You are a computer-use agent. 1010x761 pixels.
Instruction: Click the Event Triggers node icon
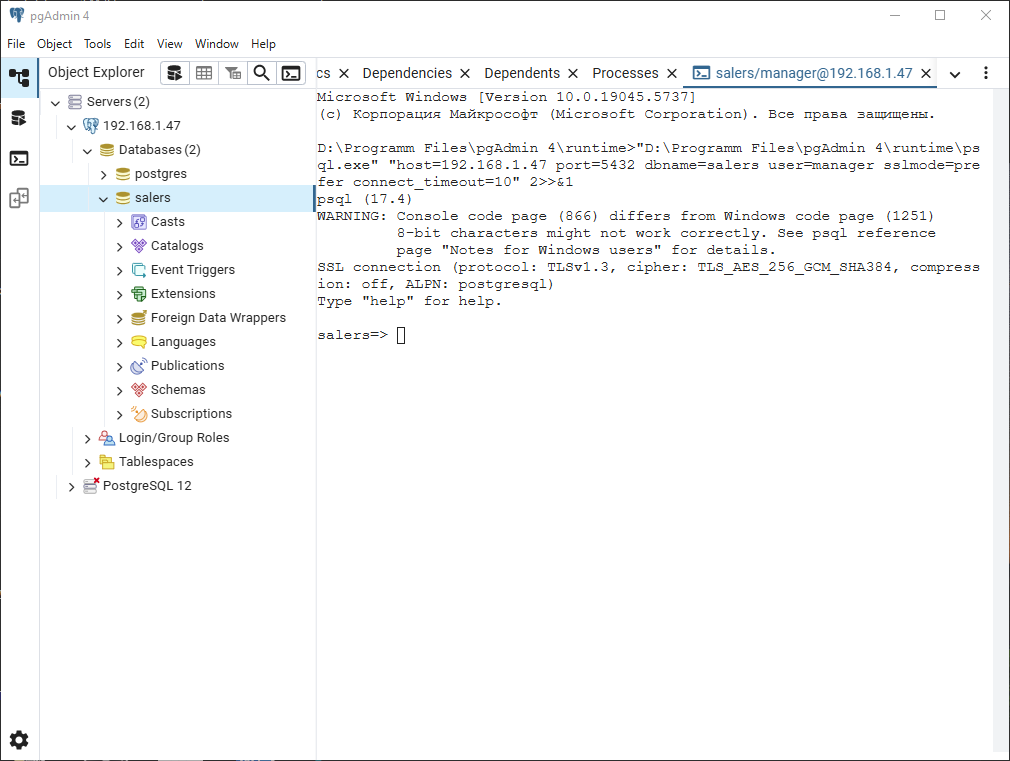(139, 270)
